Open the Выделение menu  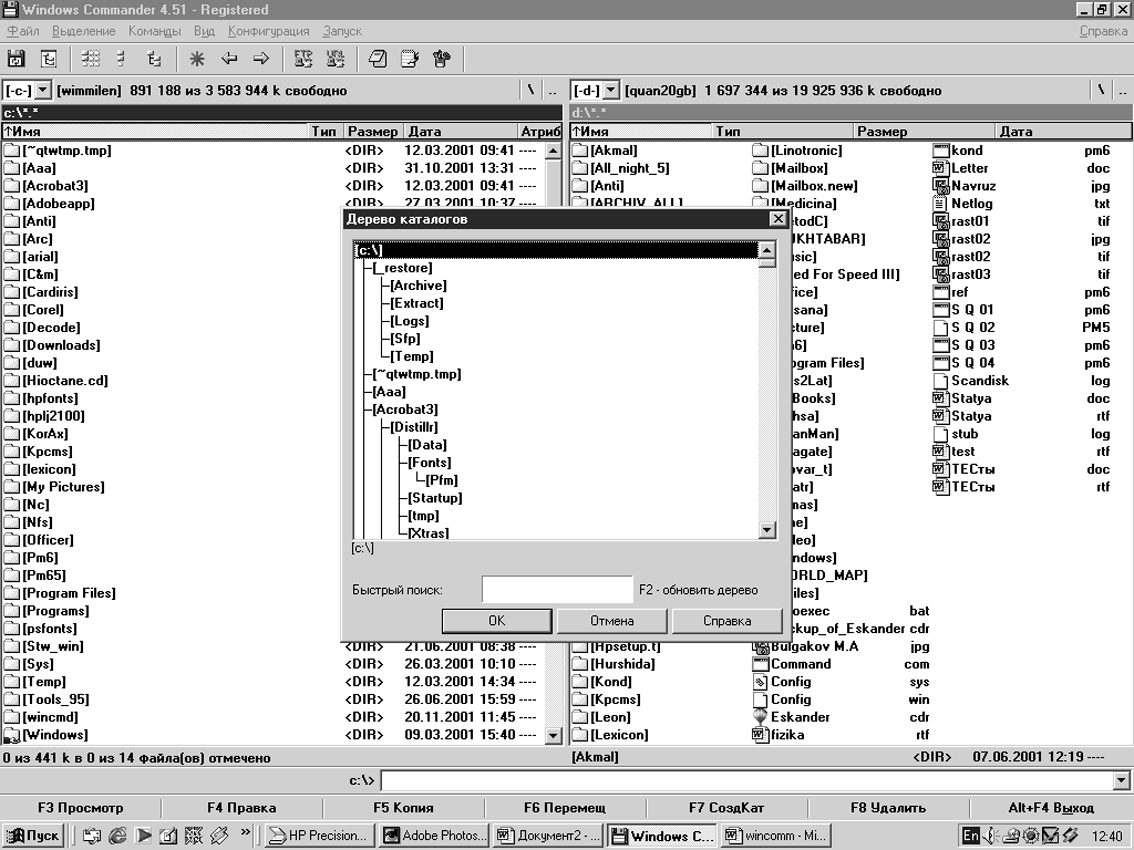(84, 31)
